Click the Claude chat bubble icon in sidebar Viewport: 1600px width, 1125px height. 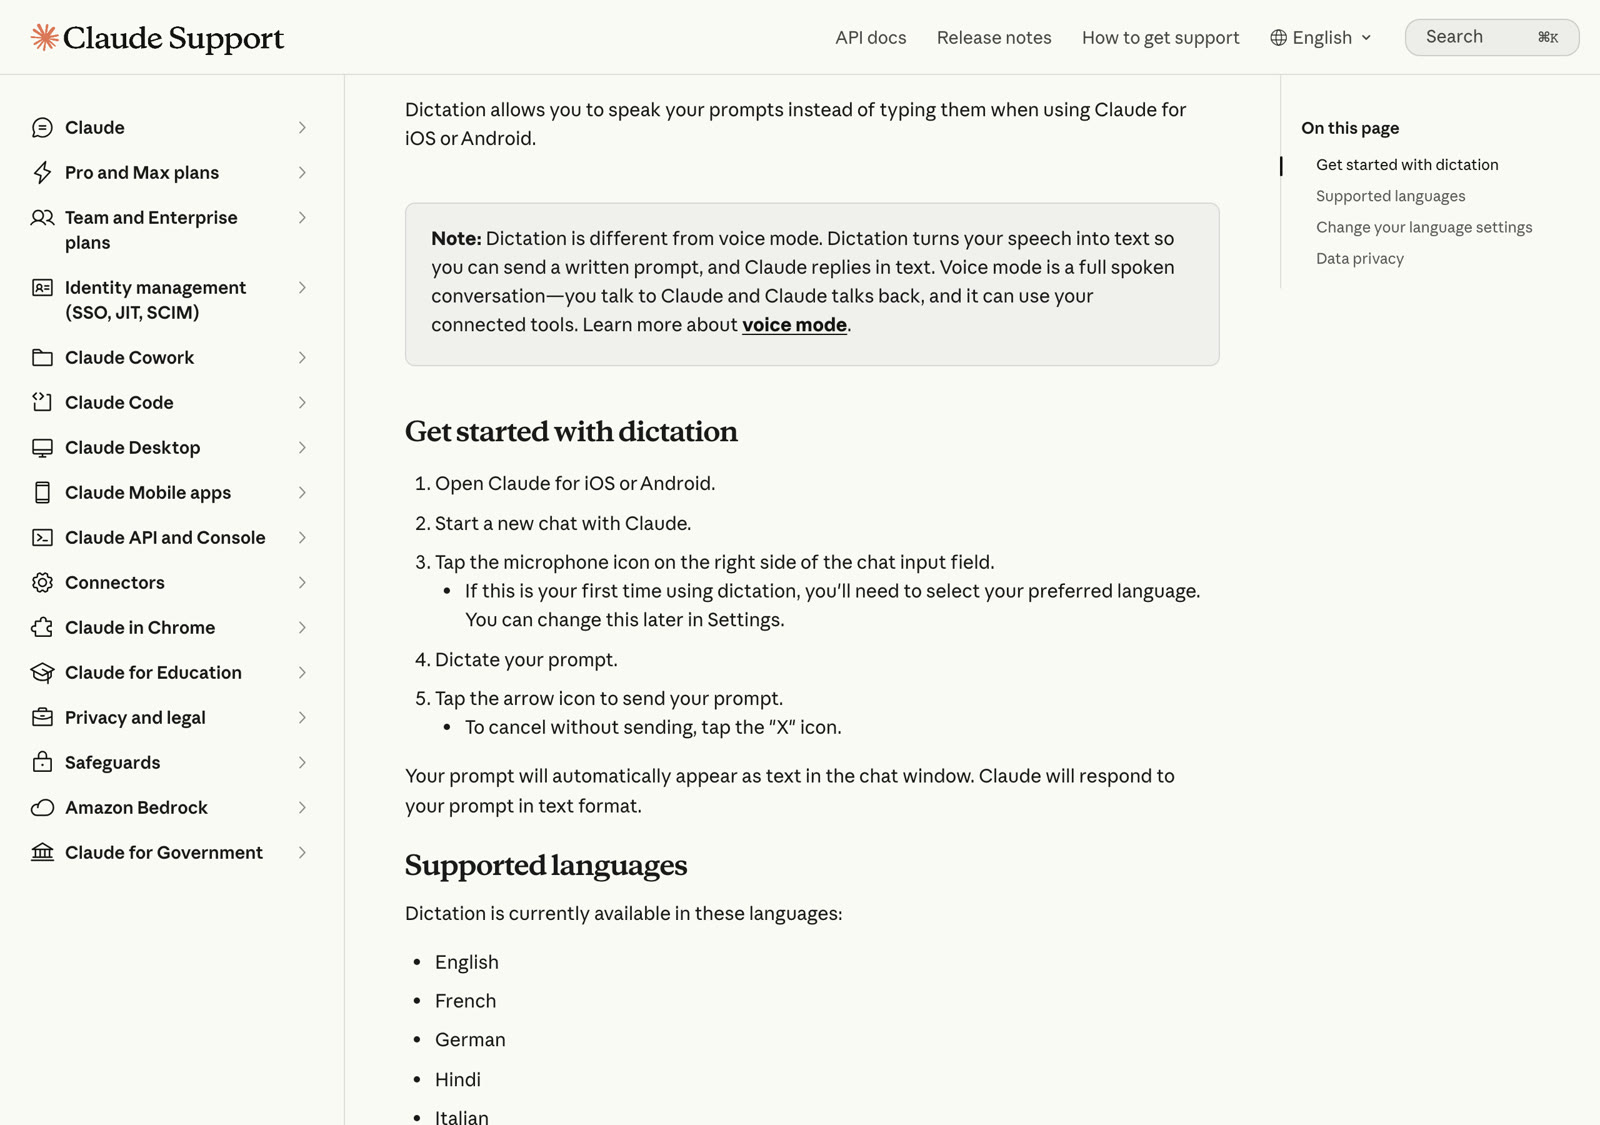42,127
